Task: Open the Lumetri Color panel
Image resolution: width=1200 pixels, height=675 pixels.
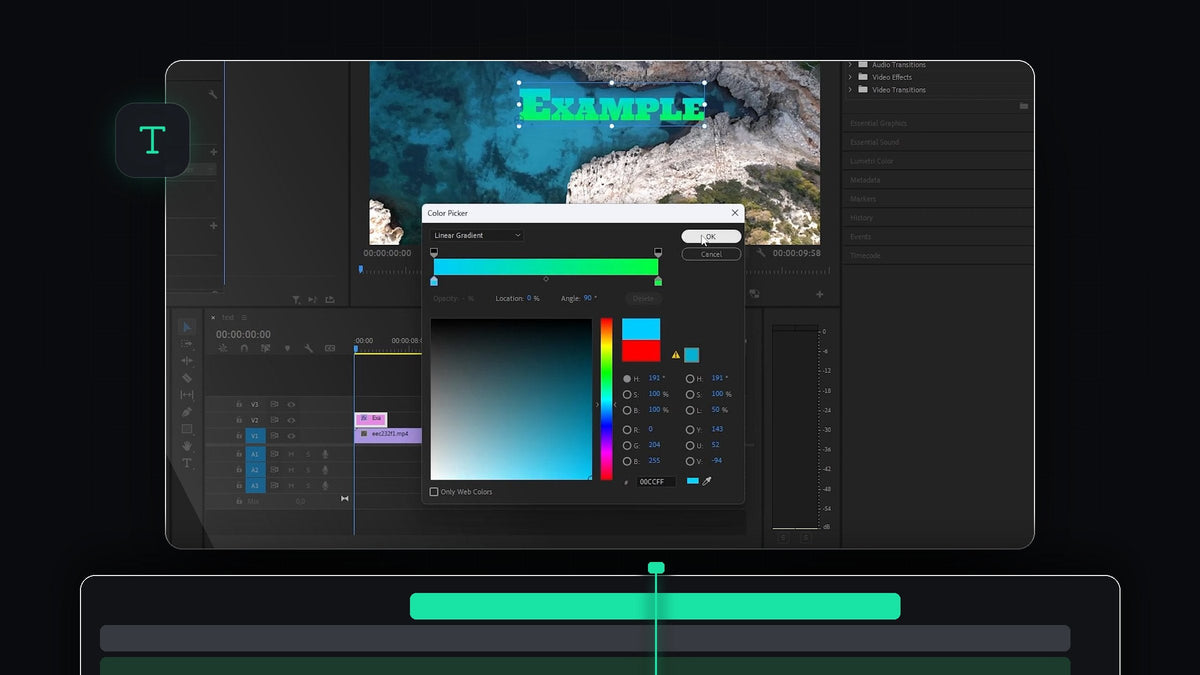Action: 872,161
